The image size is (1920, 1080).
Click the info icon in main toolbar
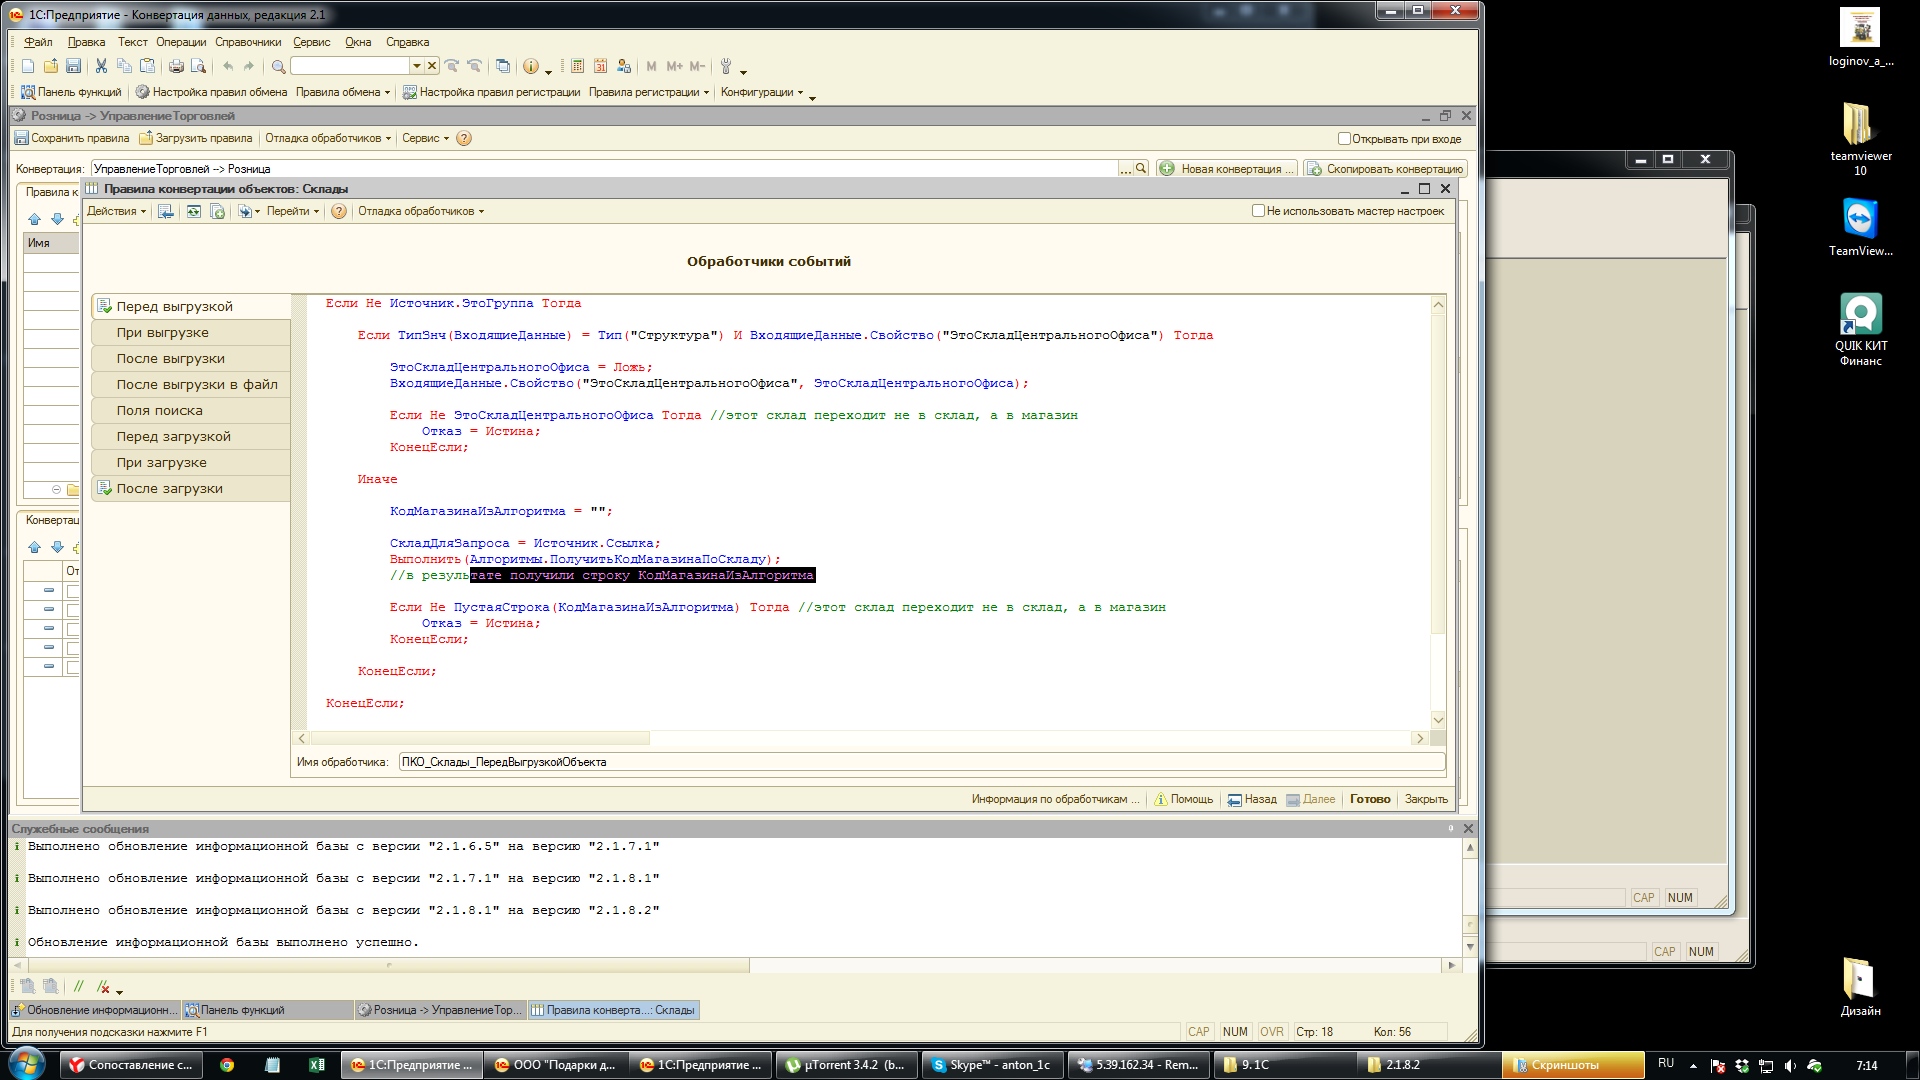pyautogui.click(x=531, y=66)
